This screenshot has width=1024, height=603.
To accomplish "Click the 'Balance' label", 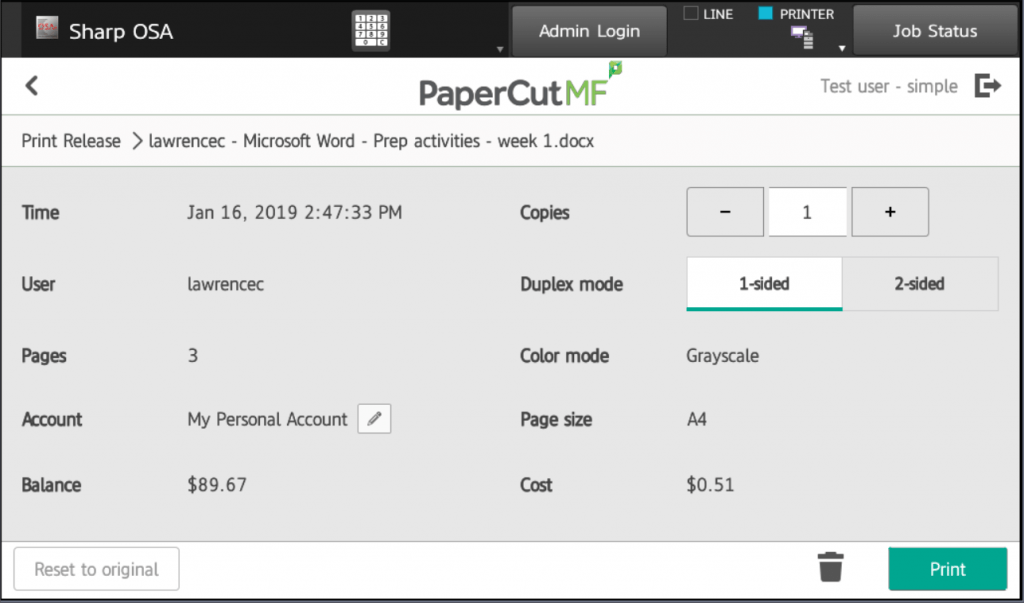I will pyautogui.click(x=52, y=485).
